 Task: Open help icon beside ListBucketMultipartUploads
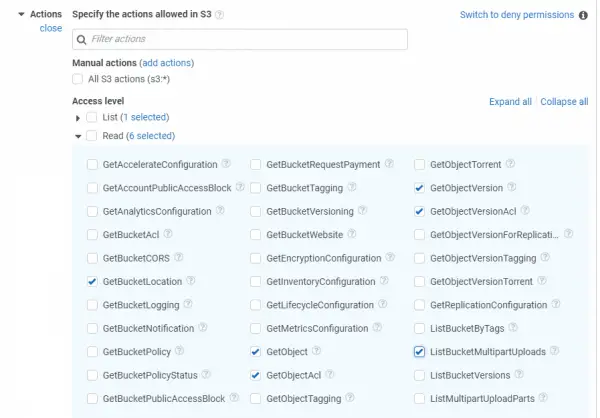pyautogui.click(x=554, y=351)
